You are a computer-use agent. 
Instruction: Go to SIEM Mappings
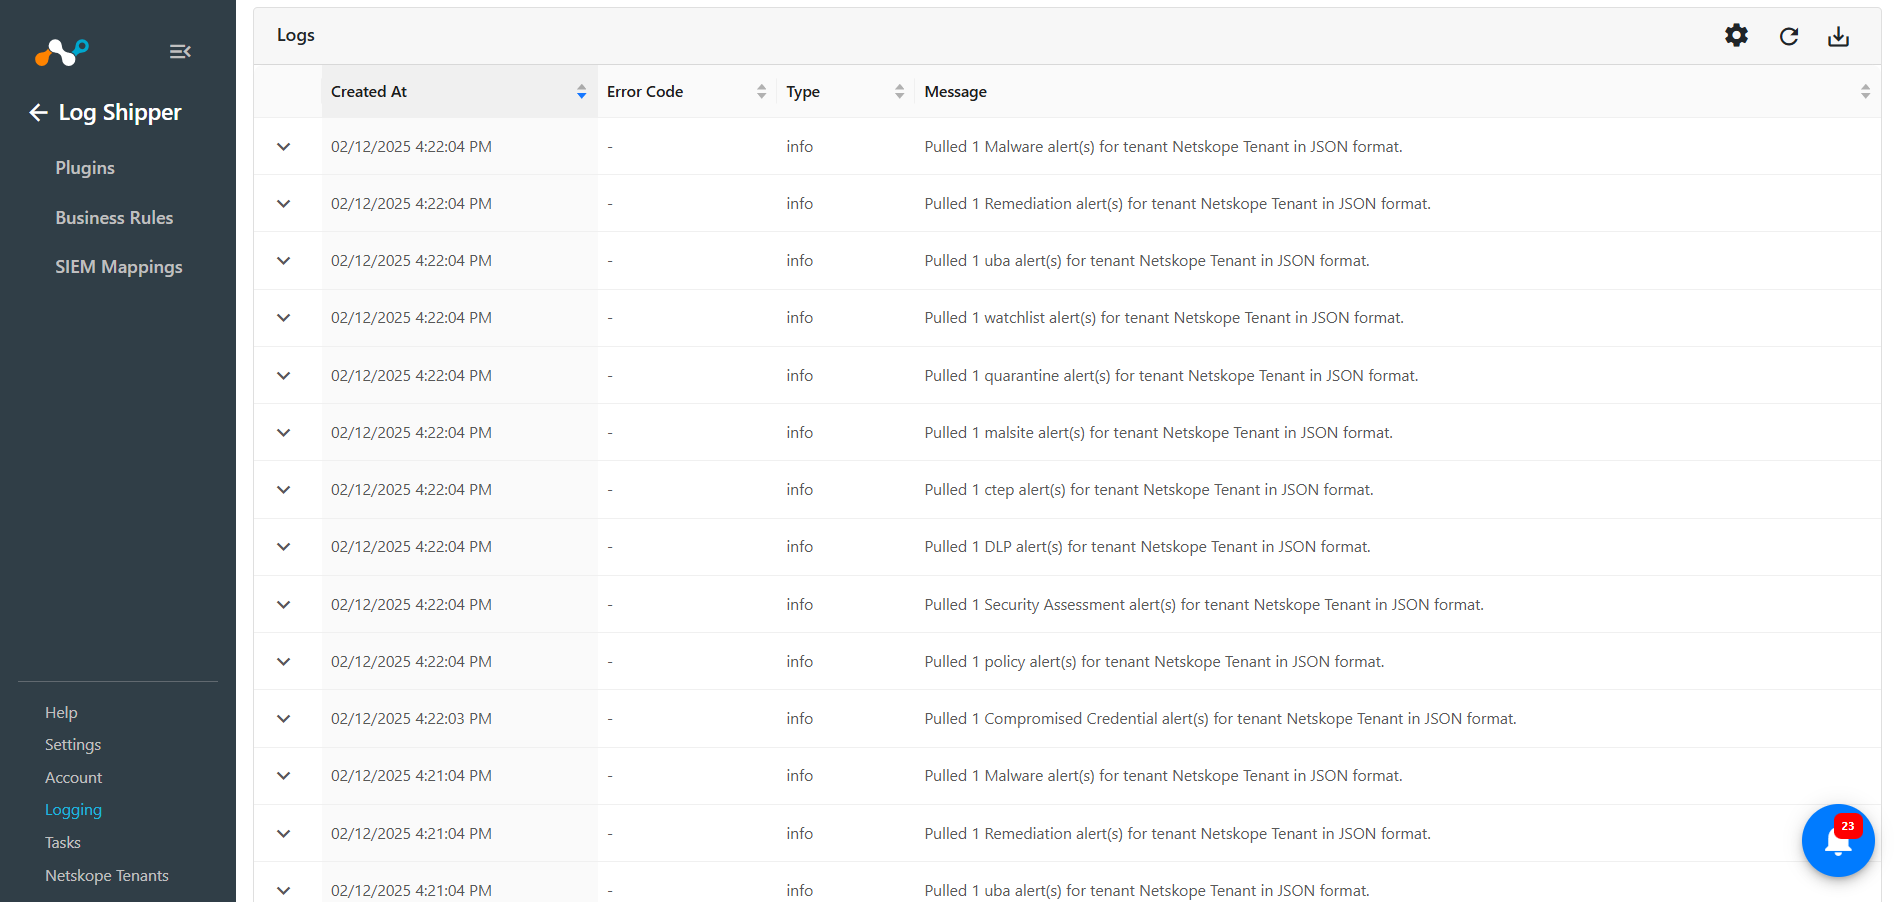(x=119, y=267)
